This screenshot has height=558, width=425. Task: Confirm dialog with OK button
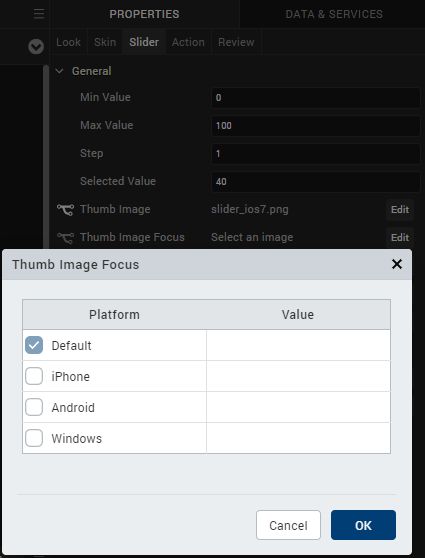click(363, 525)
